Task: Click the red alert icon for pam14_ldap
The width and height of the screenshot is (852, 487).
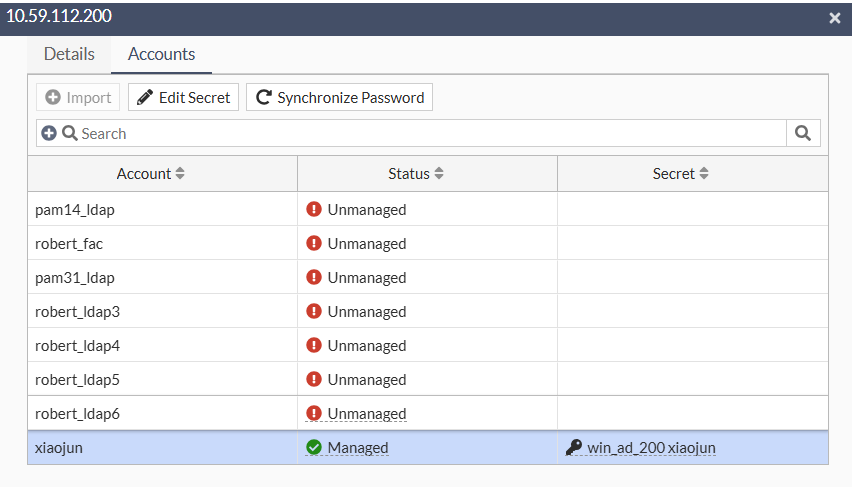Action: 314,209
